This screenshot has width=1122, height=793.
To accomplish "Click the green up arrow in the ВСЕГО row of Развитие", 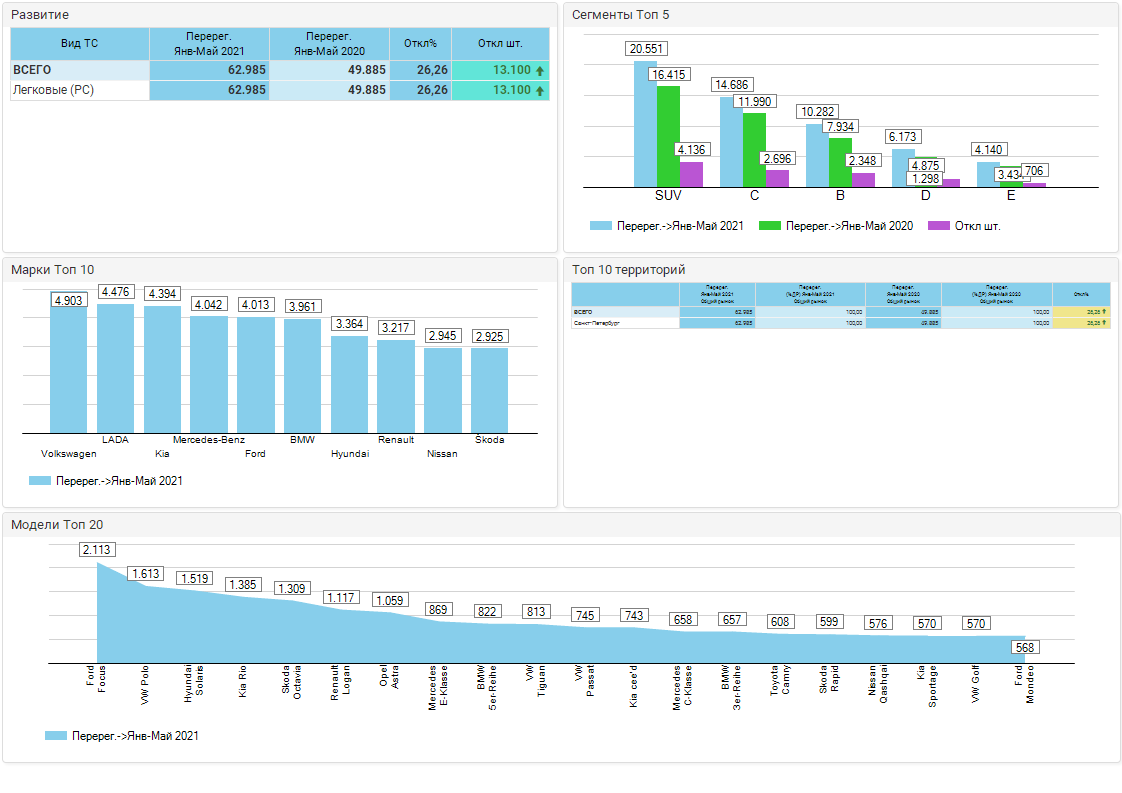I will 540,70.
